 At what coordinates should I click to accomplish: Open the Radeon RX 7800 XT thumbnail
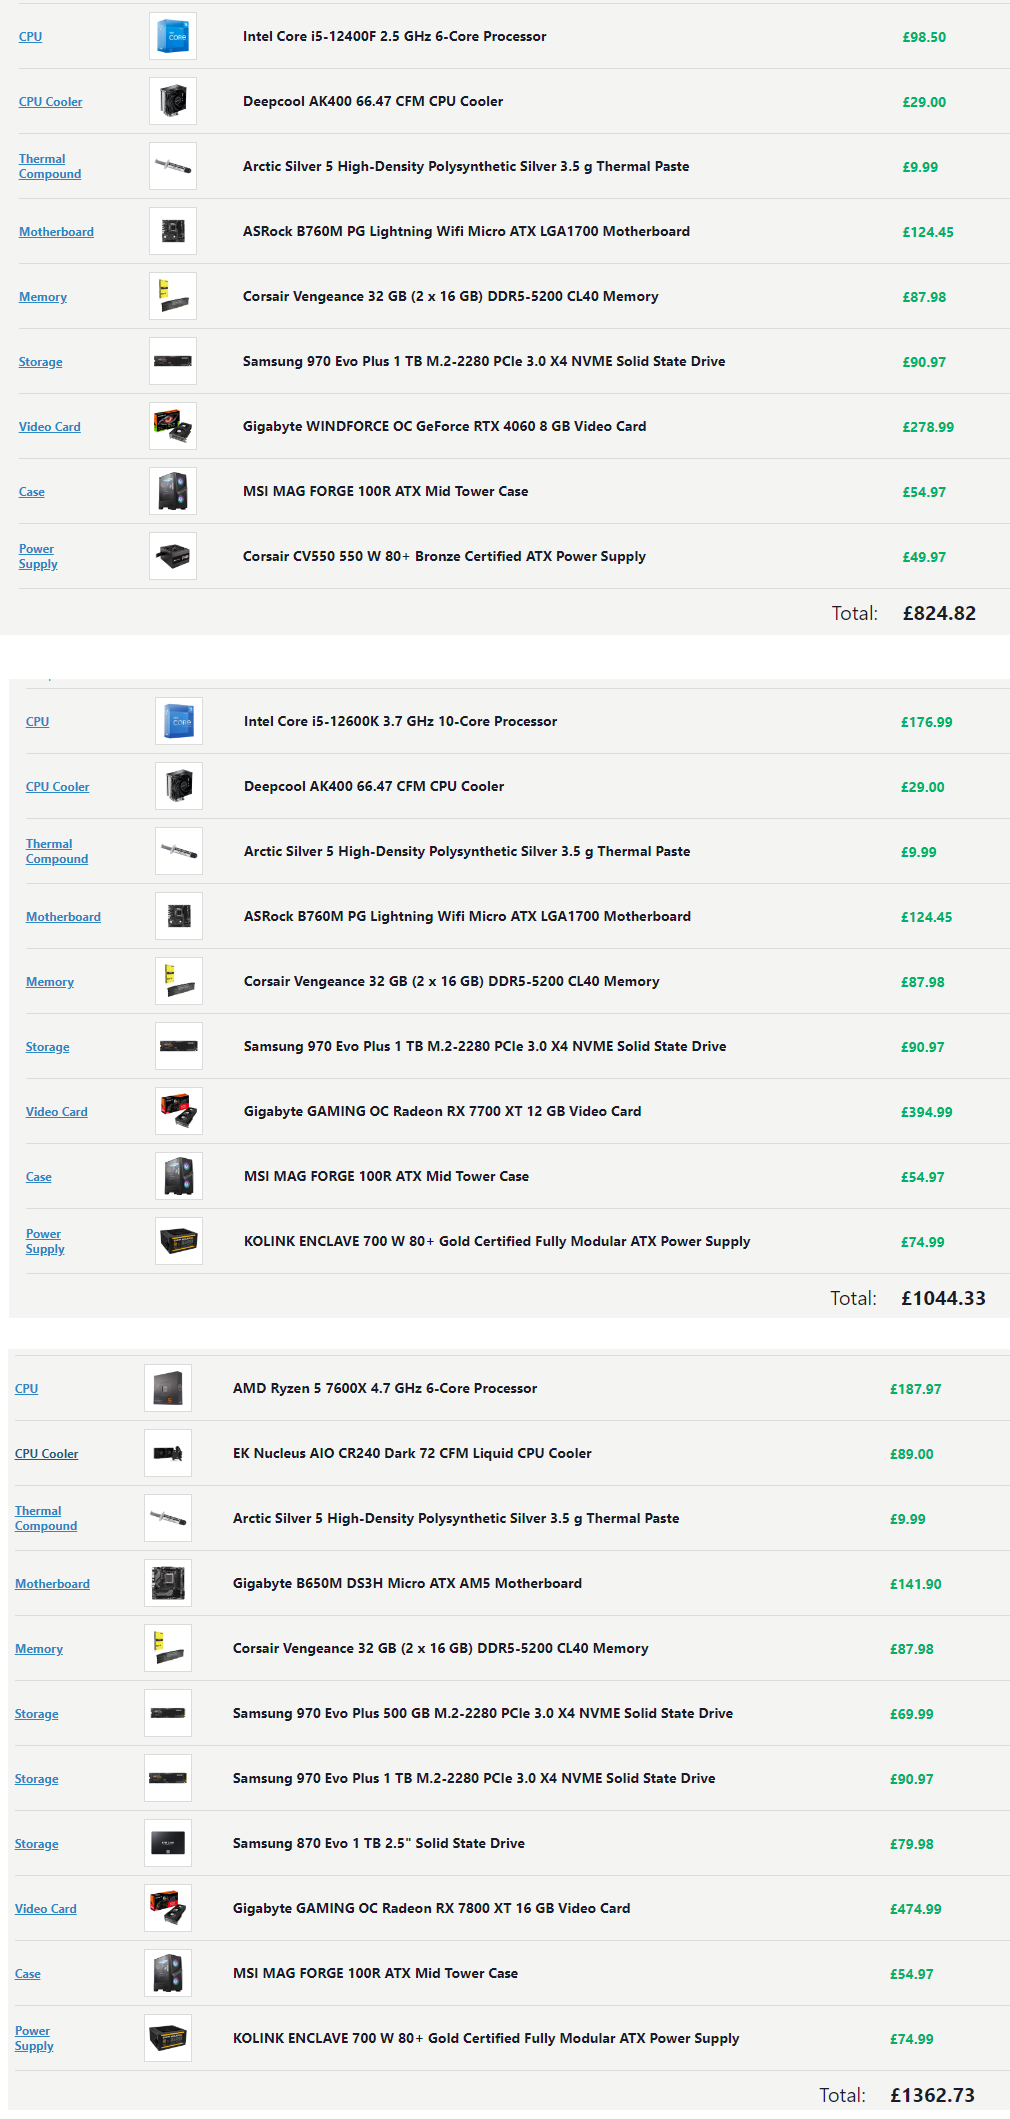(x=168, y=1908)
